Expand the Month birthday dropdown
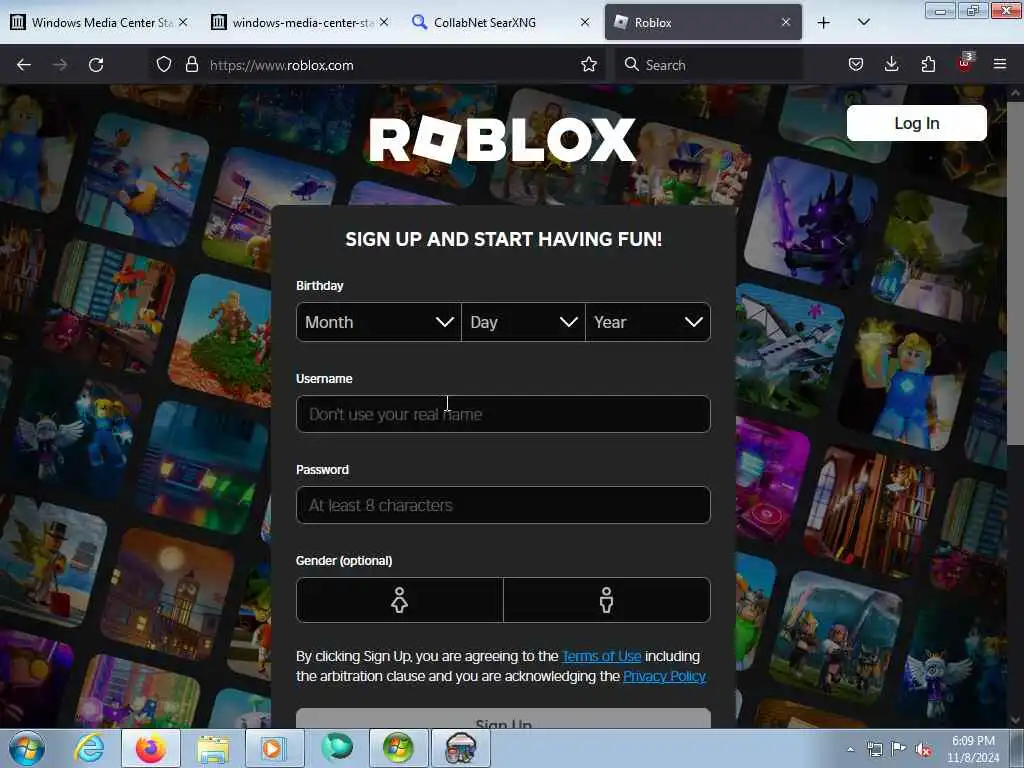The height and width of the screenshot is (768, 1024). coord(379,322)
